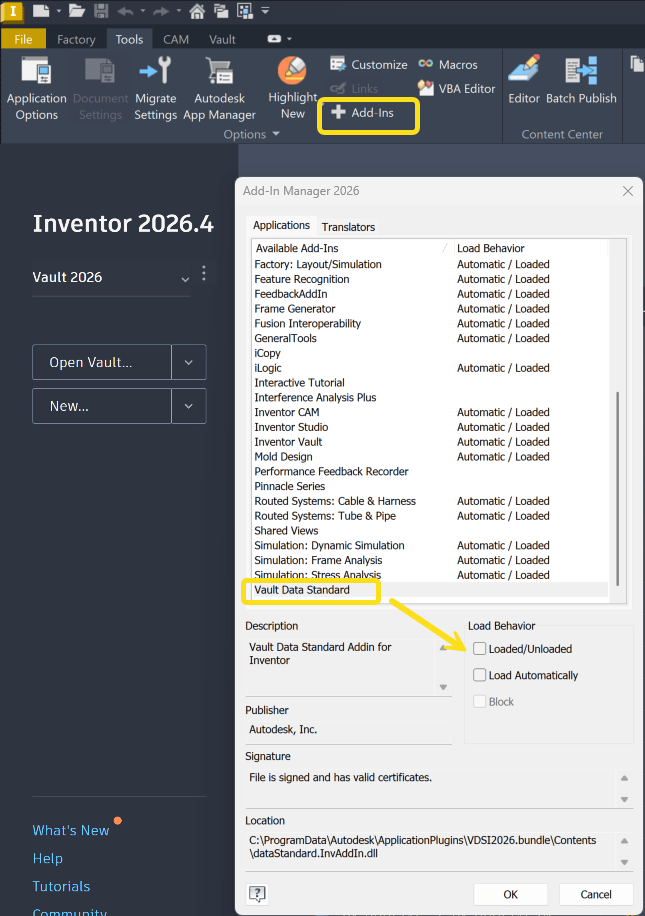Launch Autodesk App Manager
The width and height of the screenshot is (645, 916).
220,89
